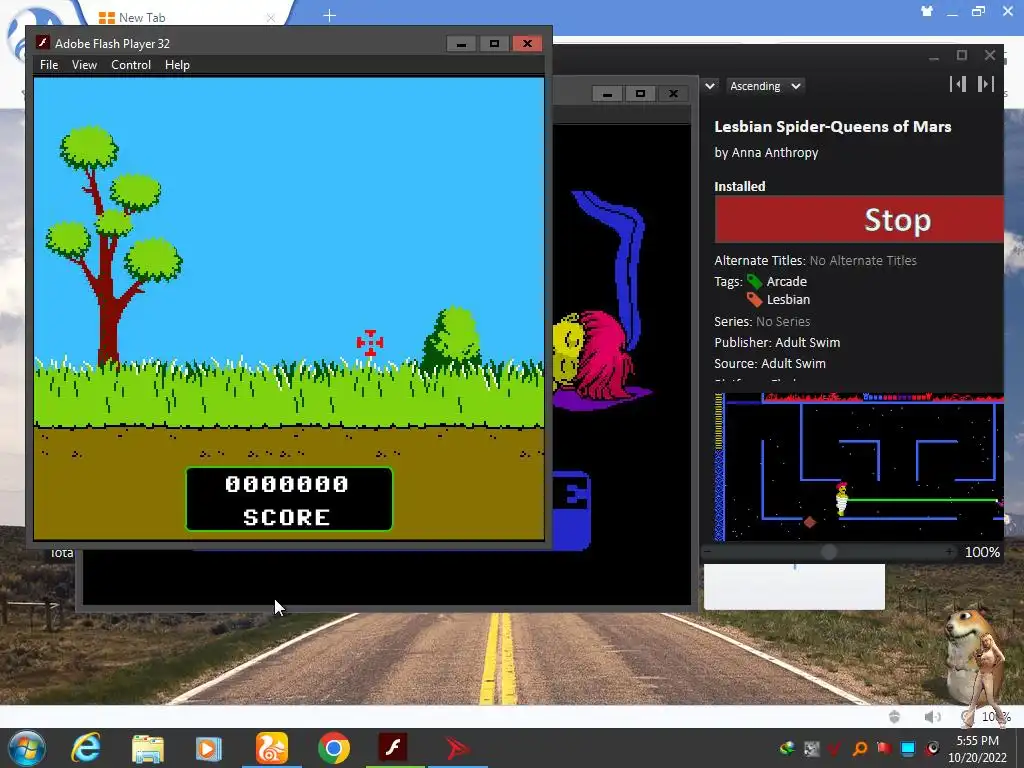Open the Help menu in Flash Player
The image size is (1024, 768).
(177, 65)
